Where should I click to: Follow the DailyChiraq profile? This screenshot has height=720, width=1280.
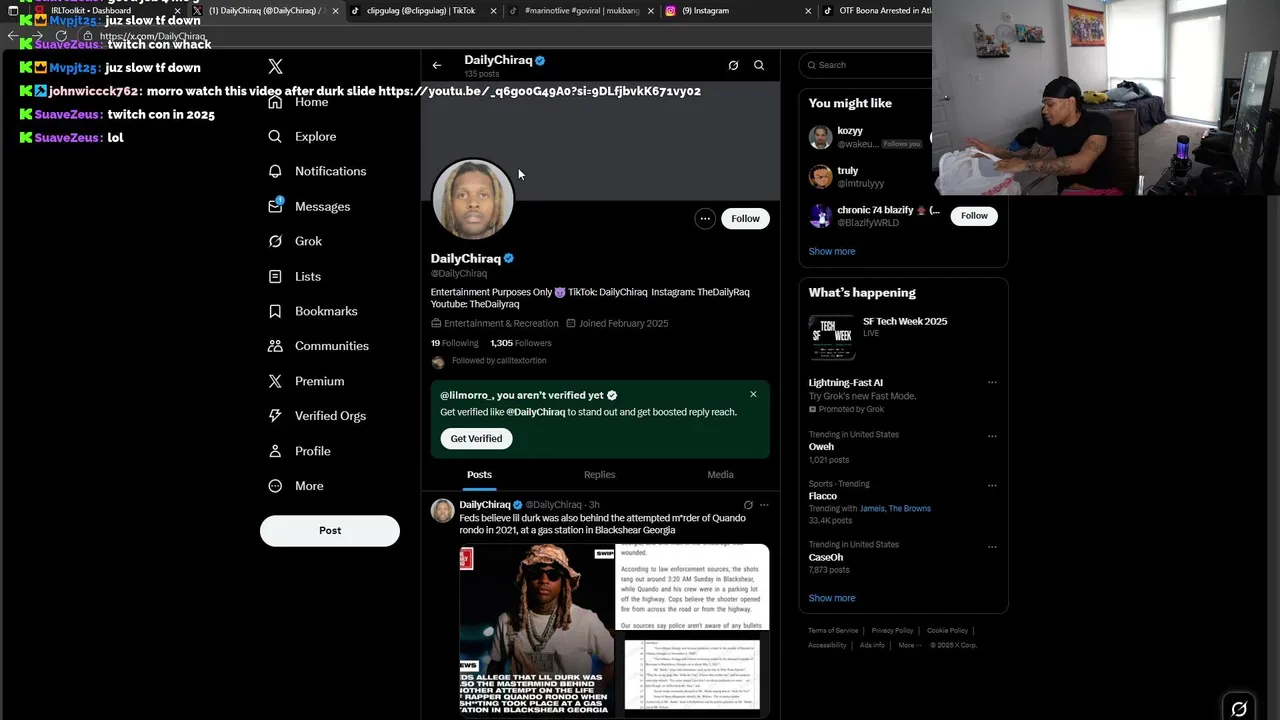pyautogui.click(x=745, y=218)
